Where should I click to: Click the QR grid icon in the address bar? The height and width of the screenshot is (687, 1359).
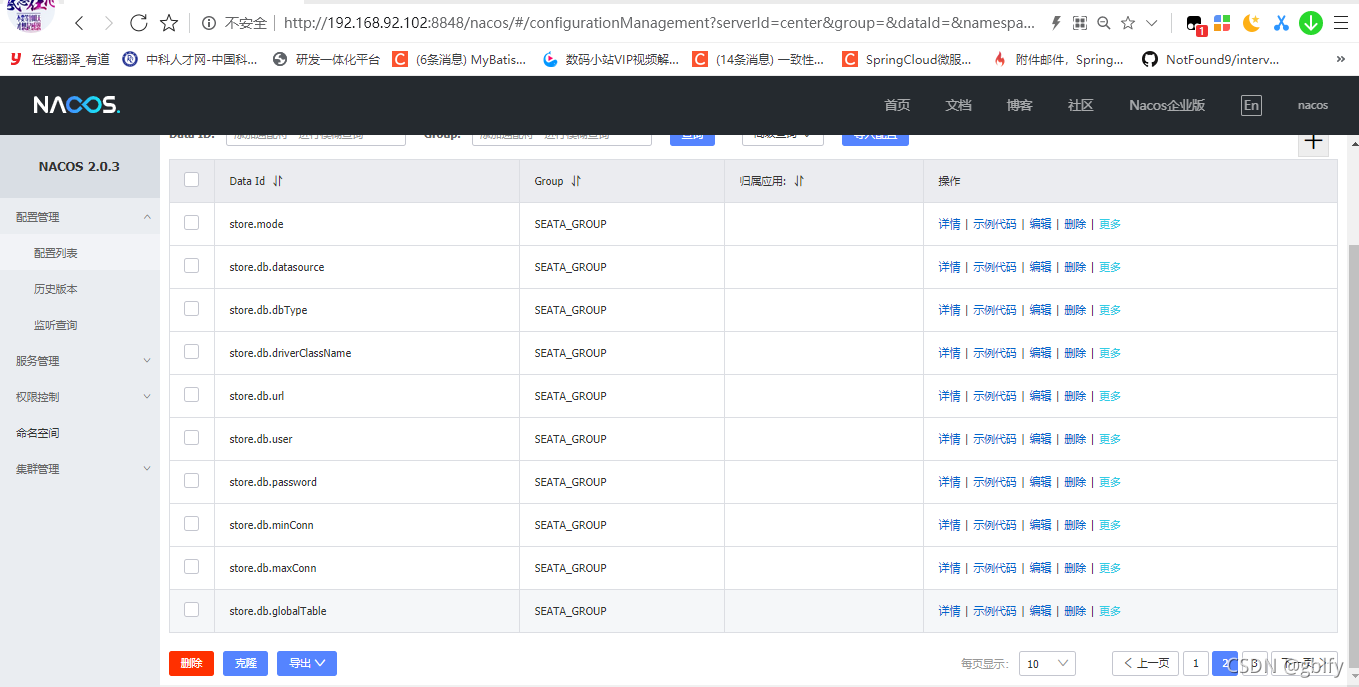click(x=1080, y=23)
